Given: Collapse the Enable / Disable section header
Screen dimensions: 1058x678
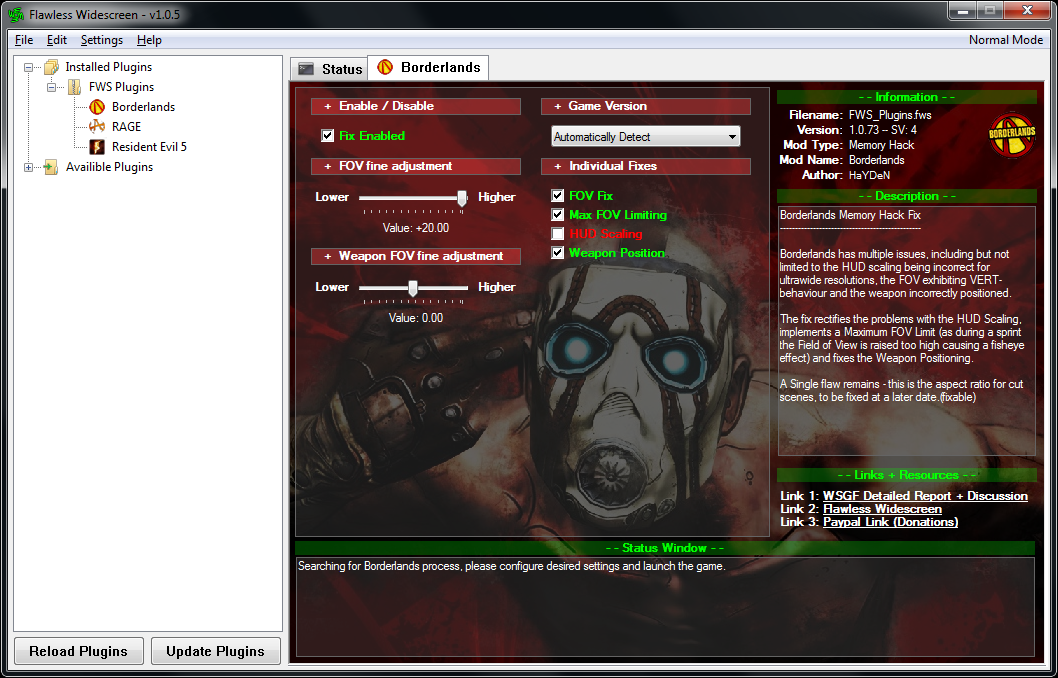Looking at the screenshot, I should [x=416, y=106].
